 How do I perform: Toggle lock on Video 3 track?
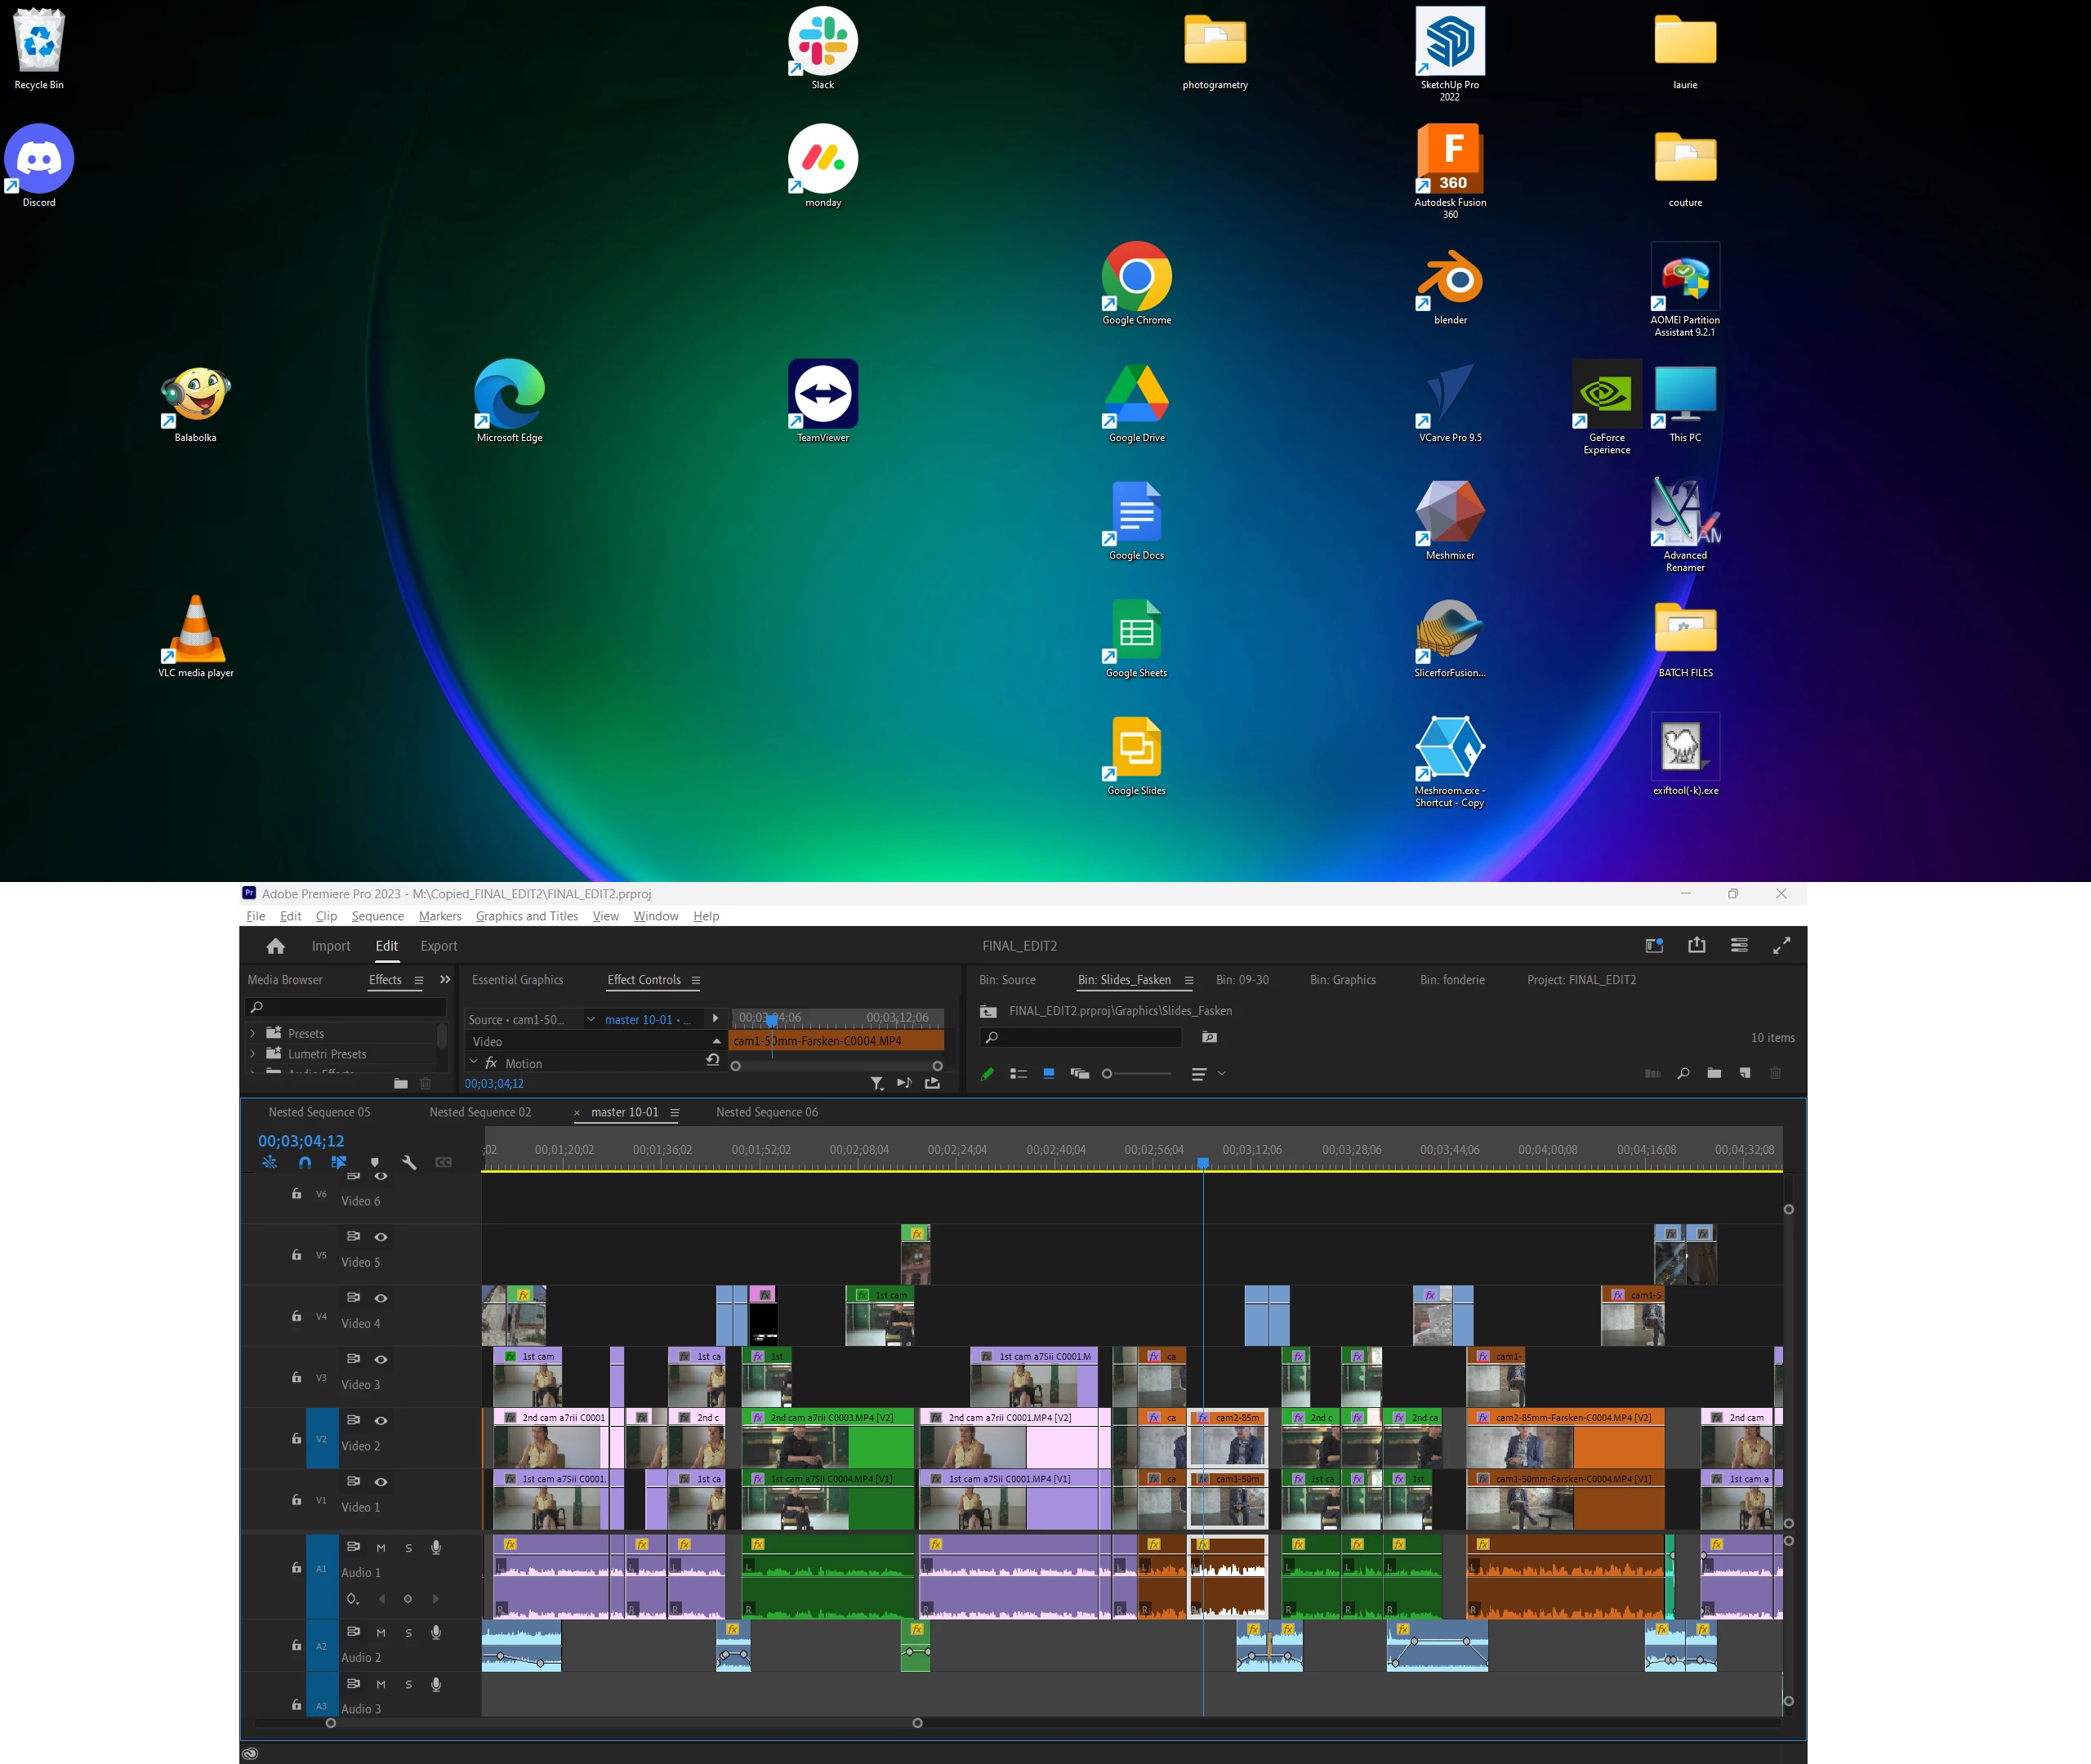296,1377
